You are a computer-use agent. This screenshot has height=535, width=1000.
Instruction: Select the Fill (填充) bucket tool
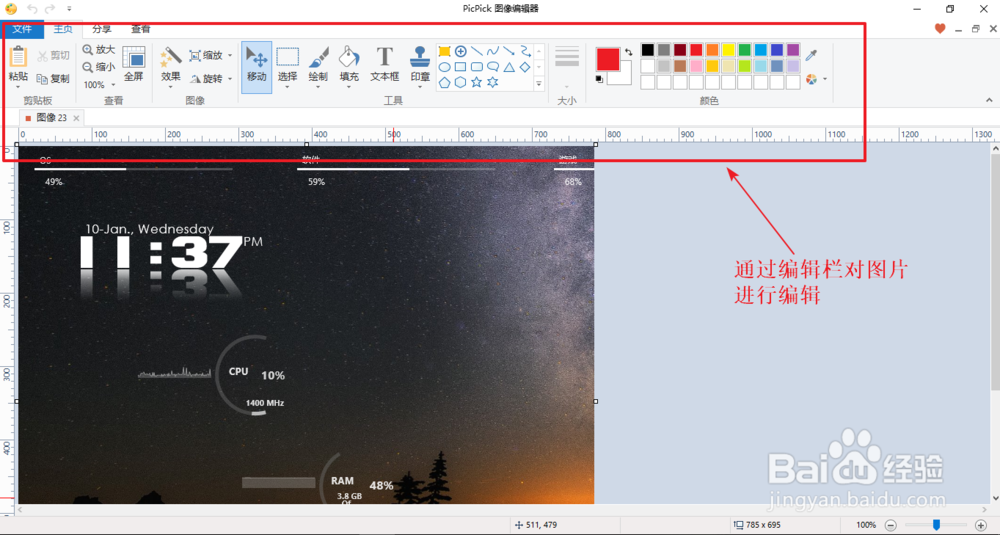349,66
